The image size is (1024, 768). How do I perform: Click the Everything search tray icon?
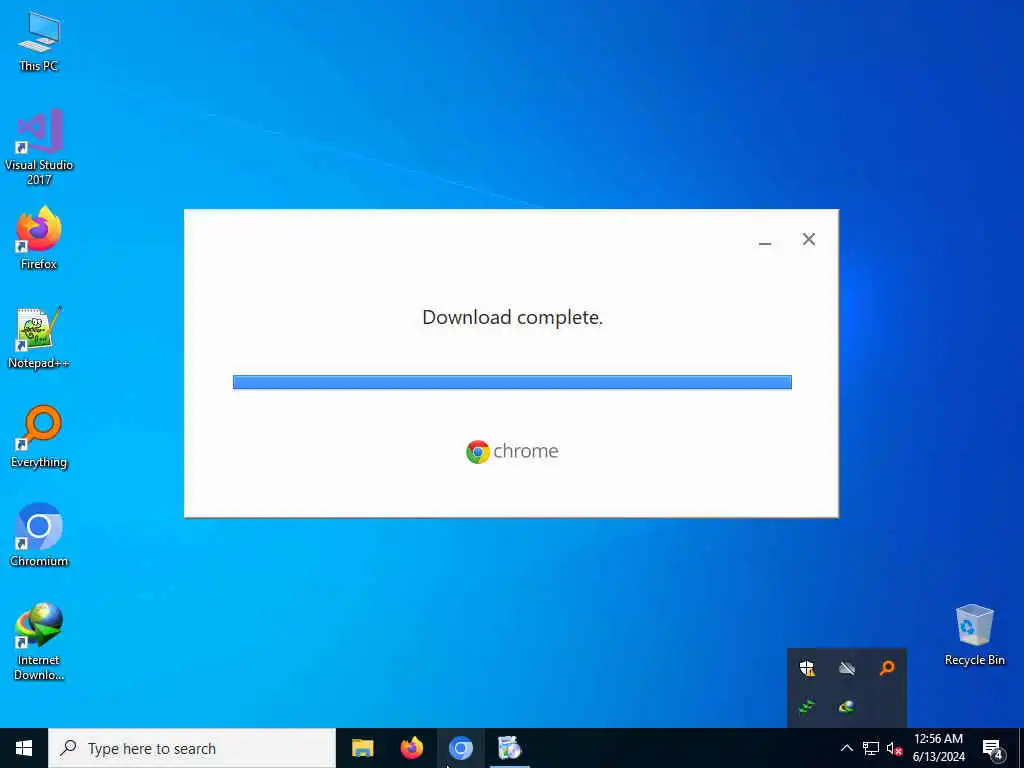pos(887,667)
